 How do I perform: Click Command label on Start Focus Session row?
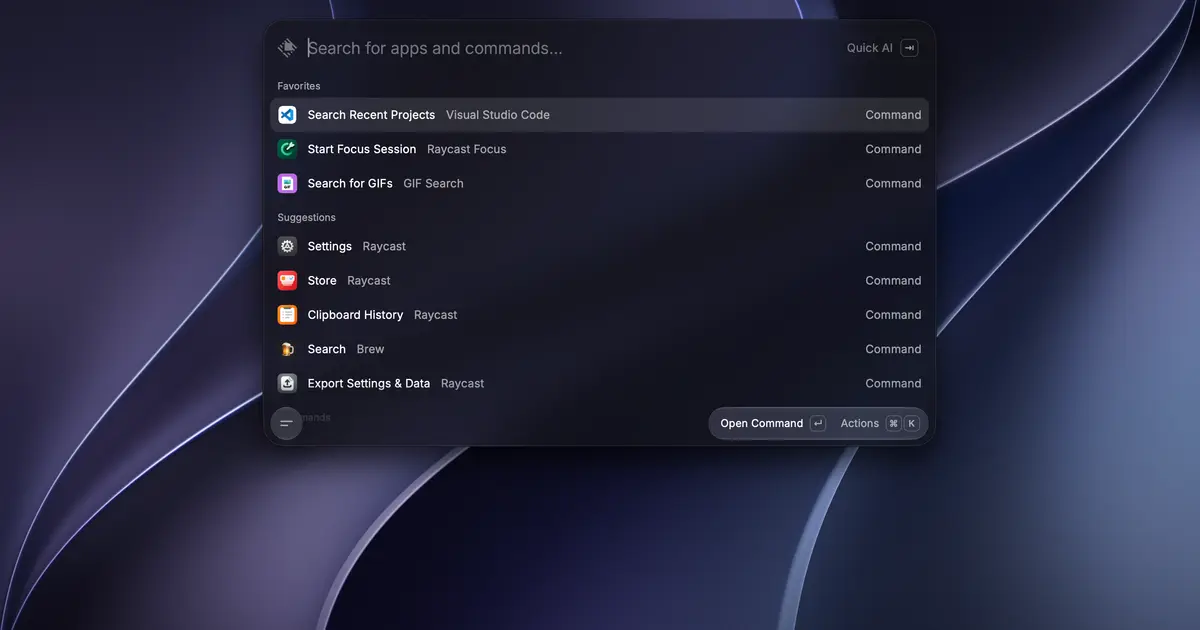[893, 149]
